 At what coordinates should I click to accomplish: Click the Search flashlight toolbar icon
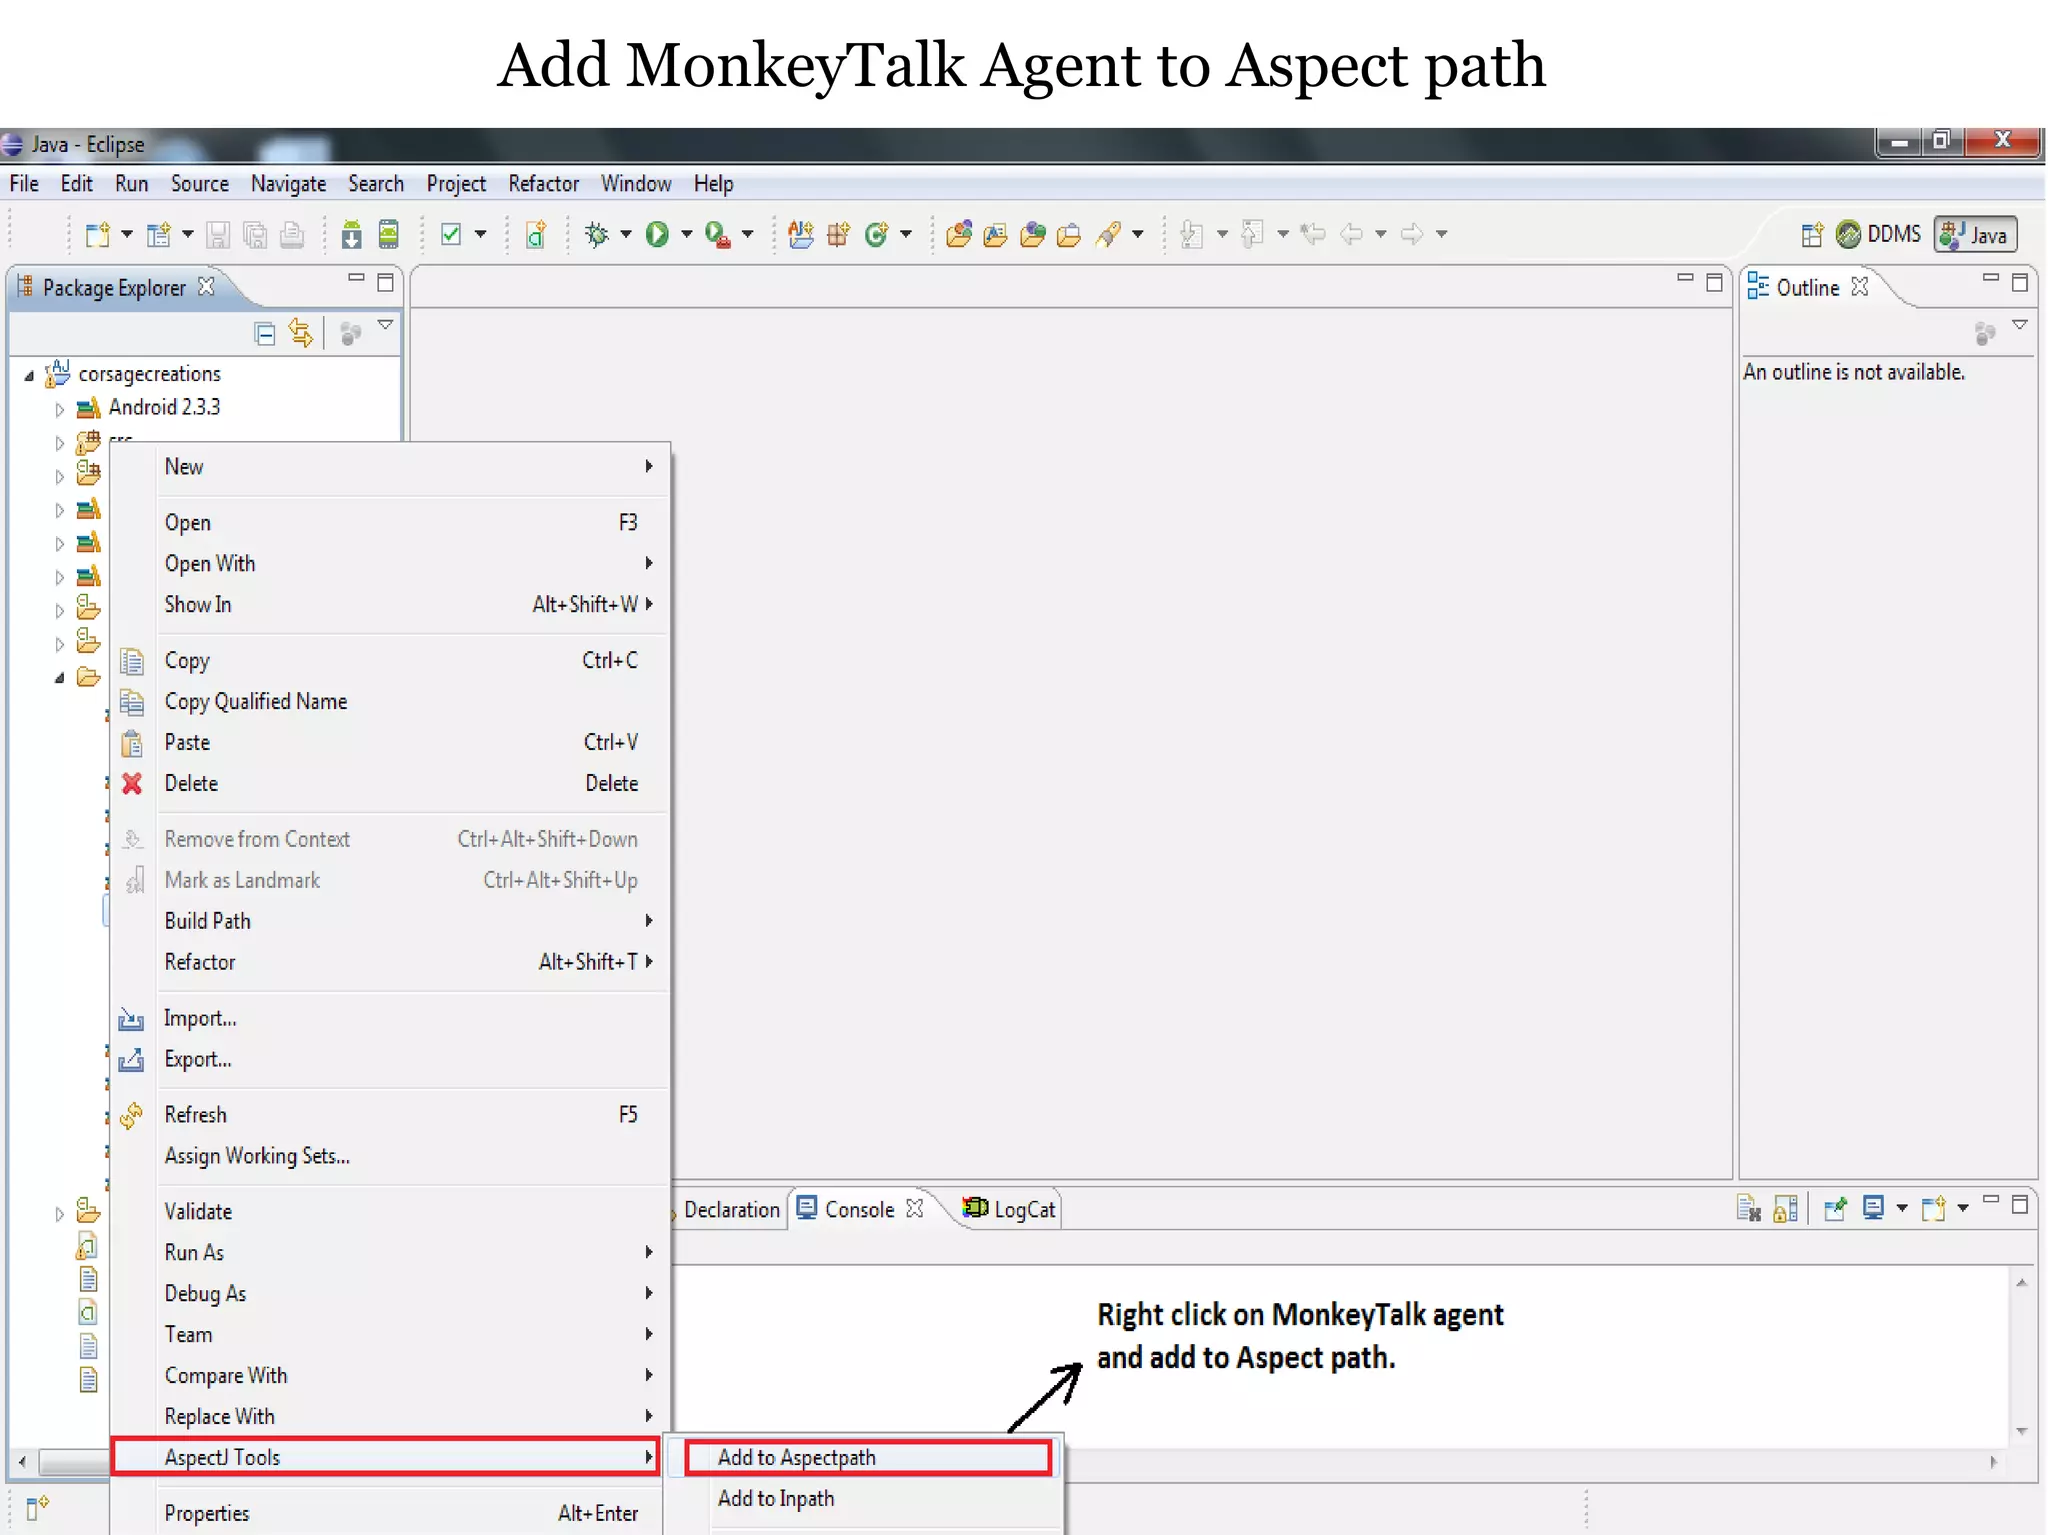[x=1108, y=235]
